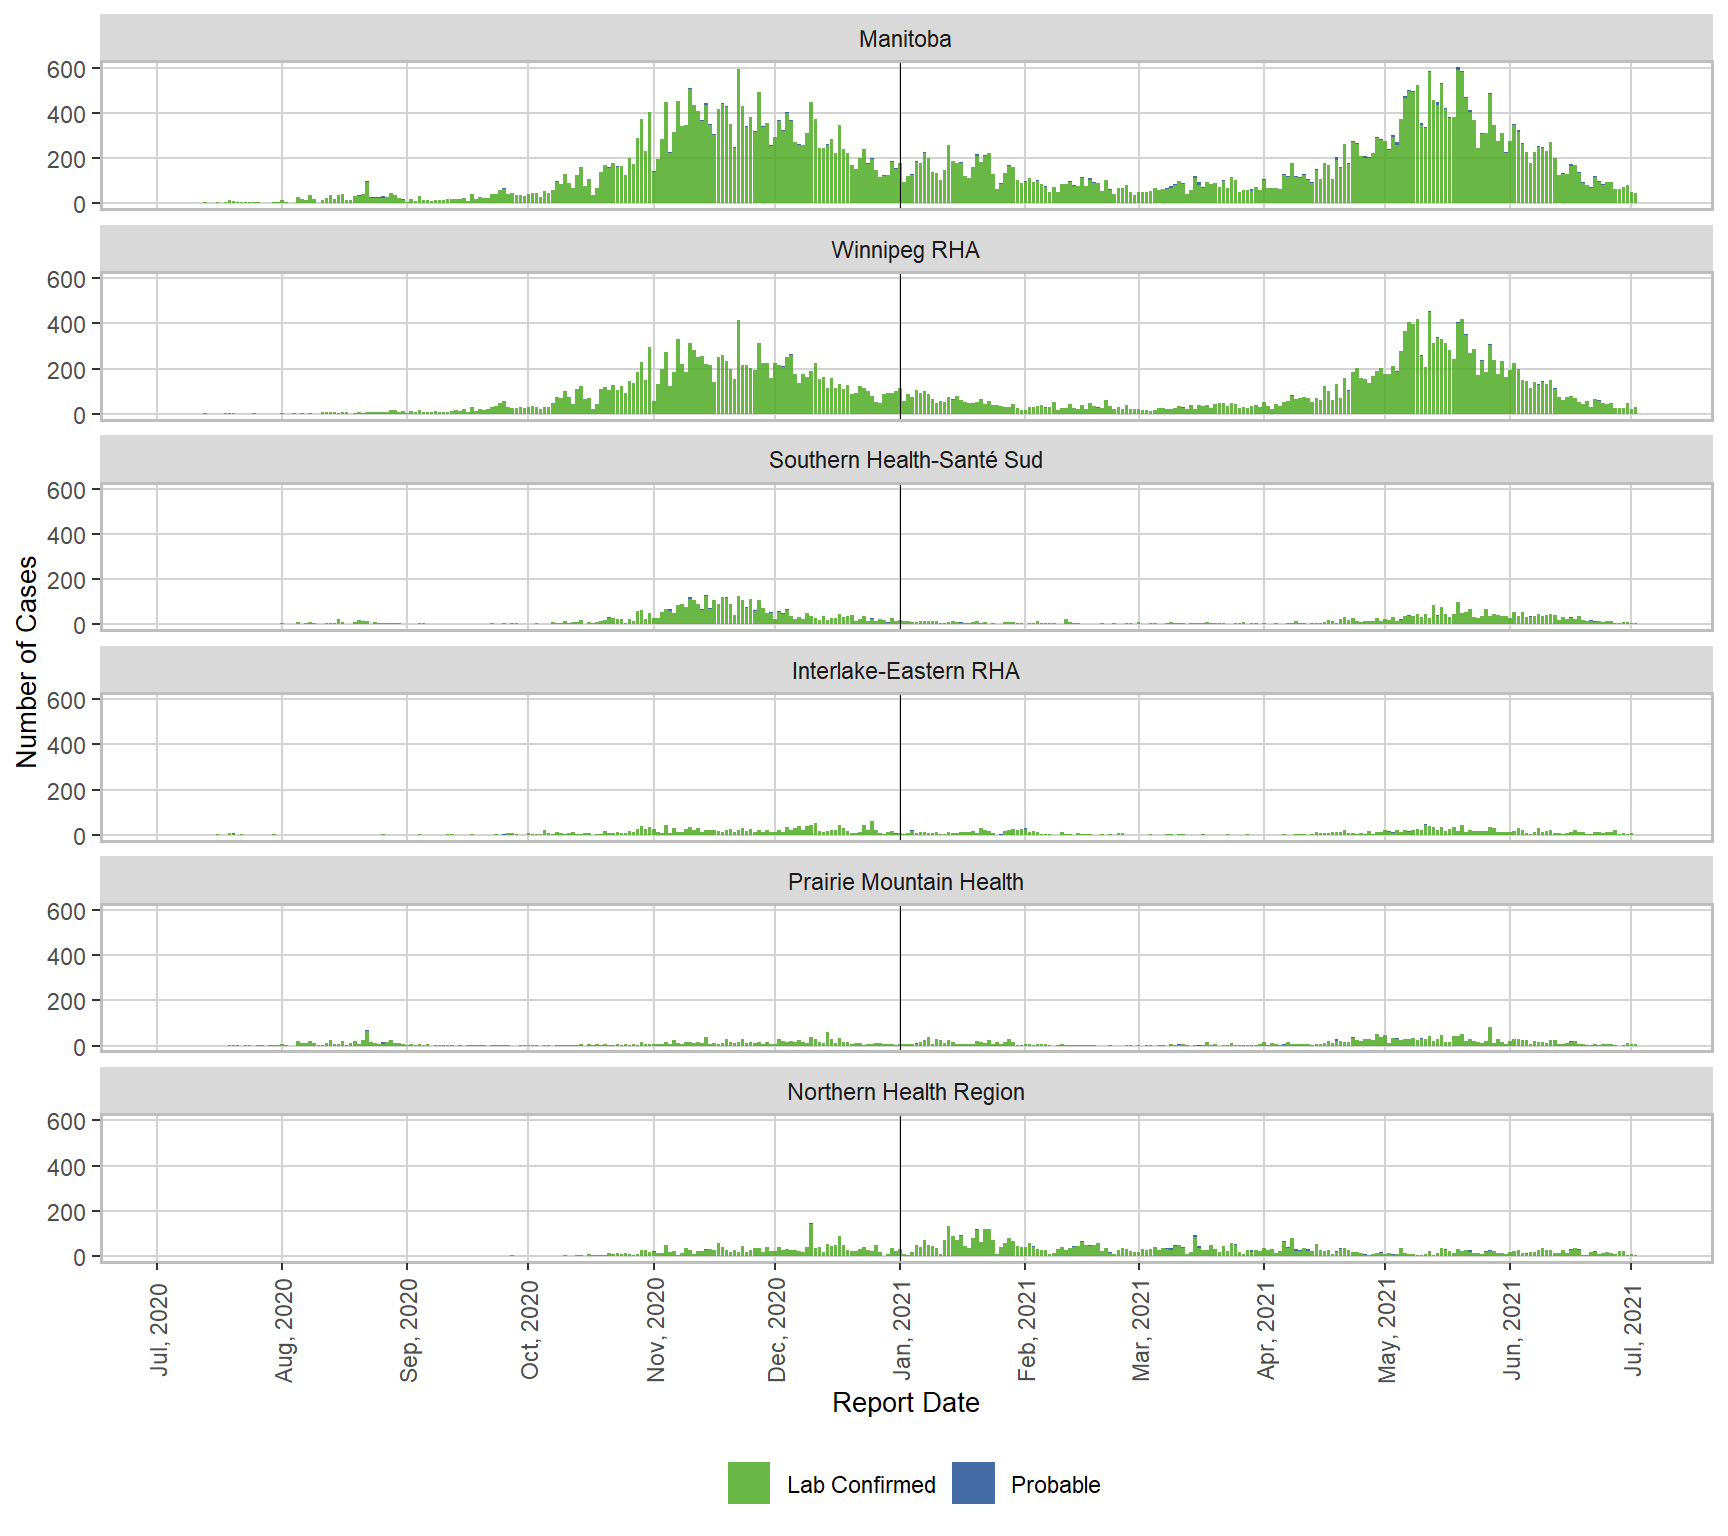The width and height of the screenshot is (1728, 1536).
Task: Click the Manitoba panel header
Action: tap(905, 39)
